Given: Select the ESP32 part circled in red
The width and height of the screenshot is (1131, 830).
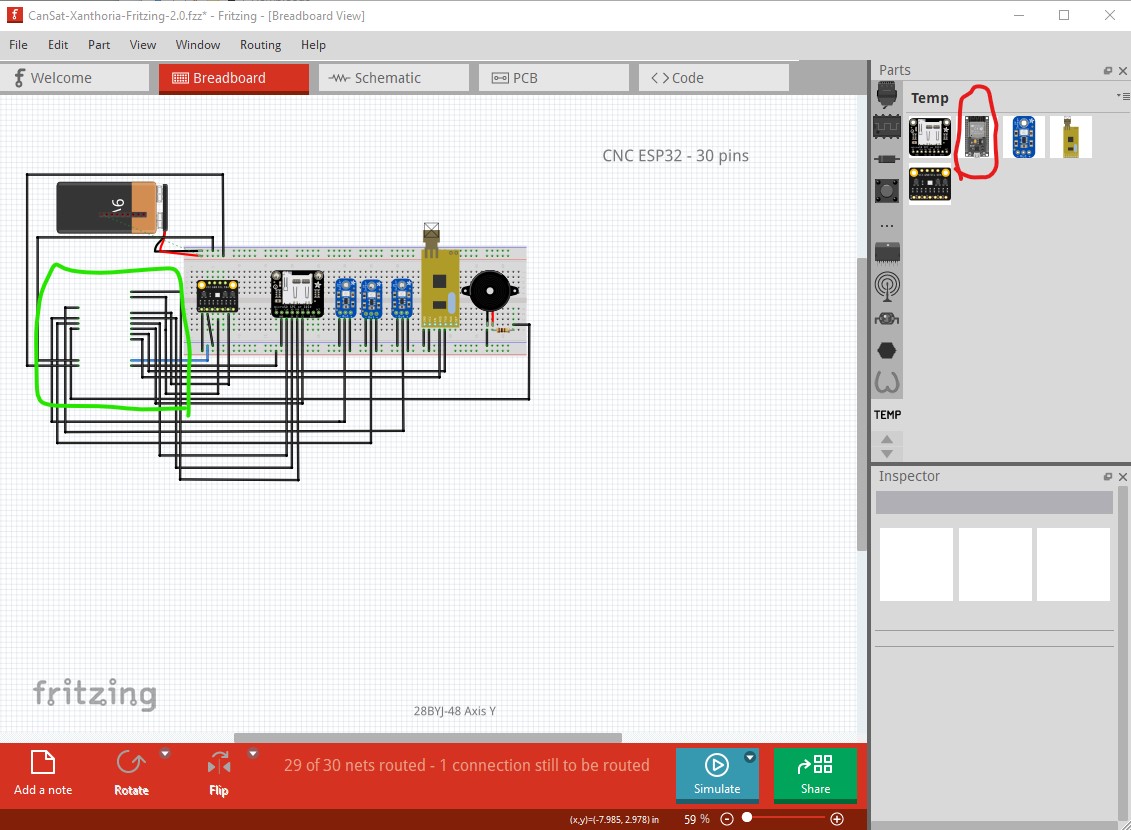Looking at the screenshot, I should click(x=977, y=136).
